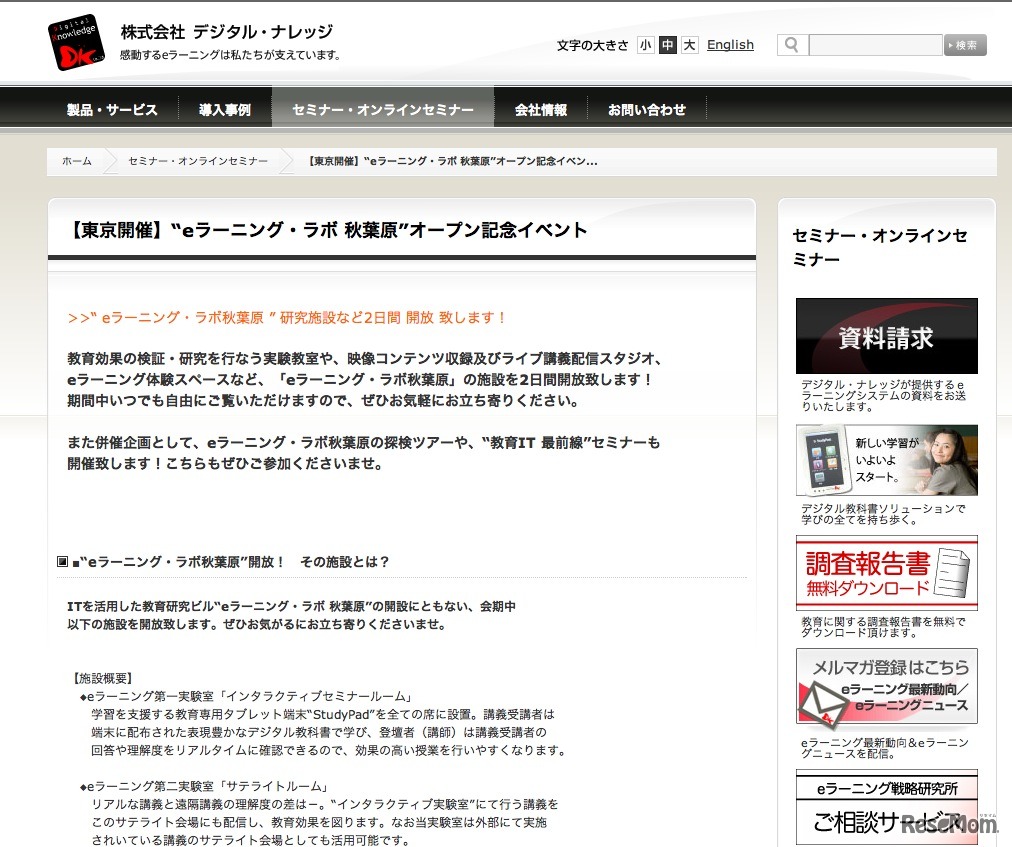
Task: Switch to the セミナー・オンラインセミナー tab
Action: pos(382,110)
